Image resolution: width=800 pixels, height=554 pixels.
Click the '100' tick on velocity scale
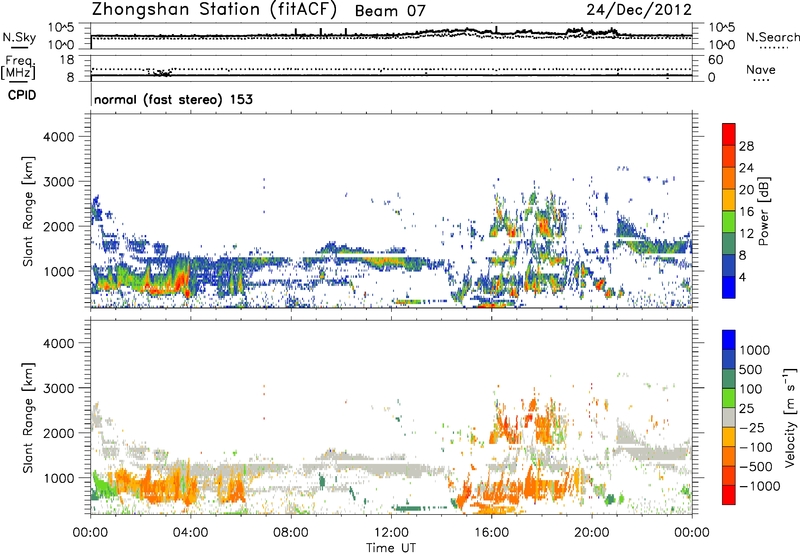(x=751, y=389)
